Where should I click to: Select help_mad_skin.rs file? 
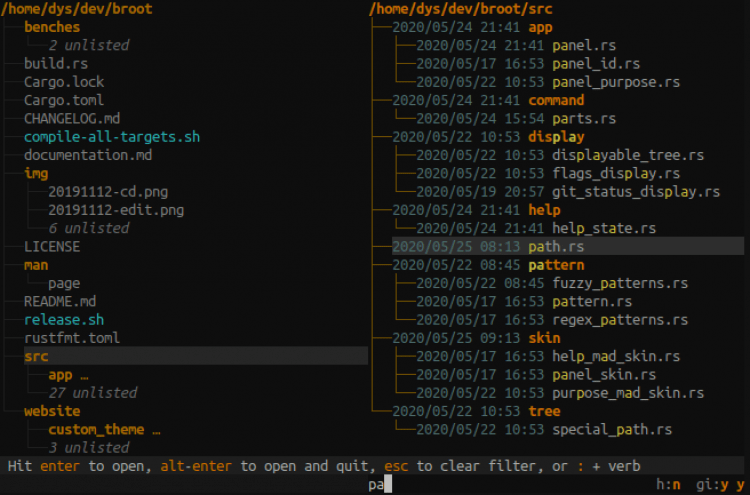point(616,356)
